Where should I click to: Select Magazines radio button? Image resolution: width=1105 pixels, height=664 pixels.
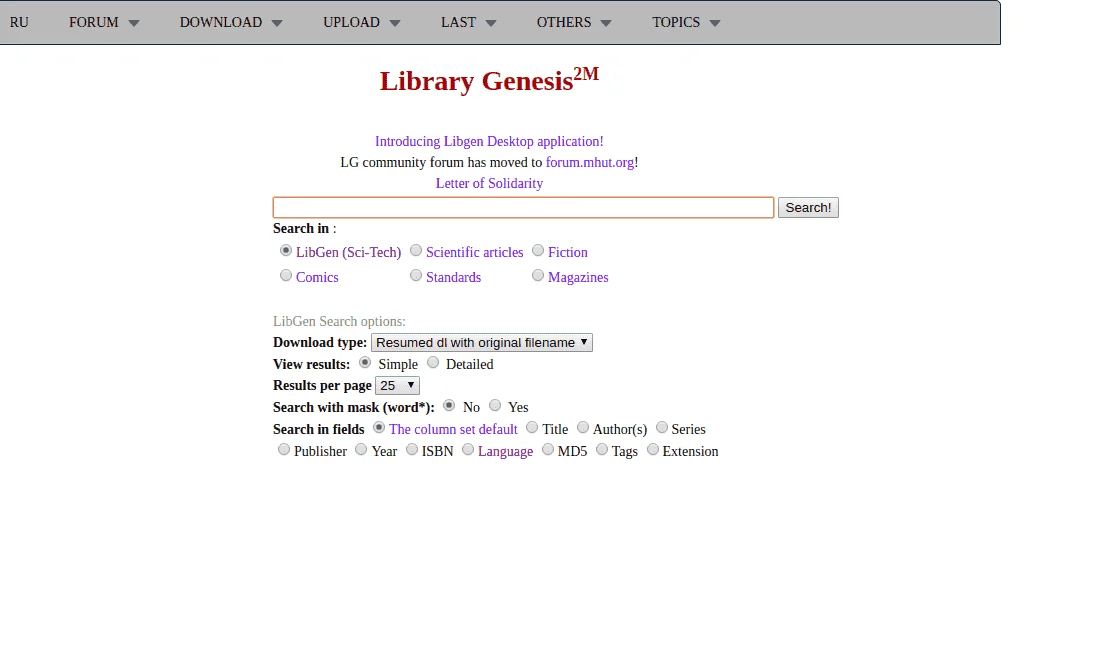click(x=538, y=276)
